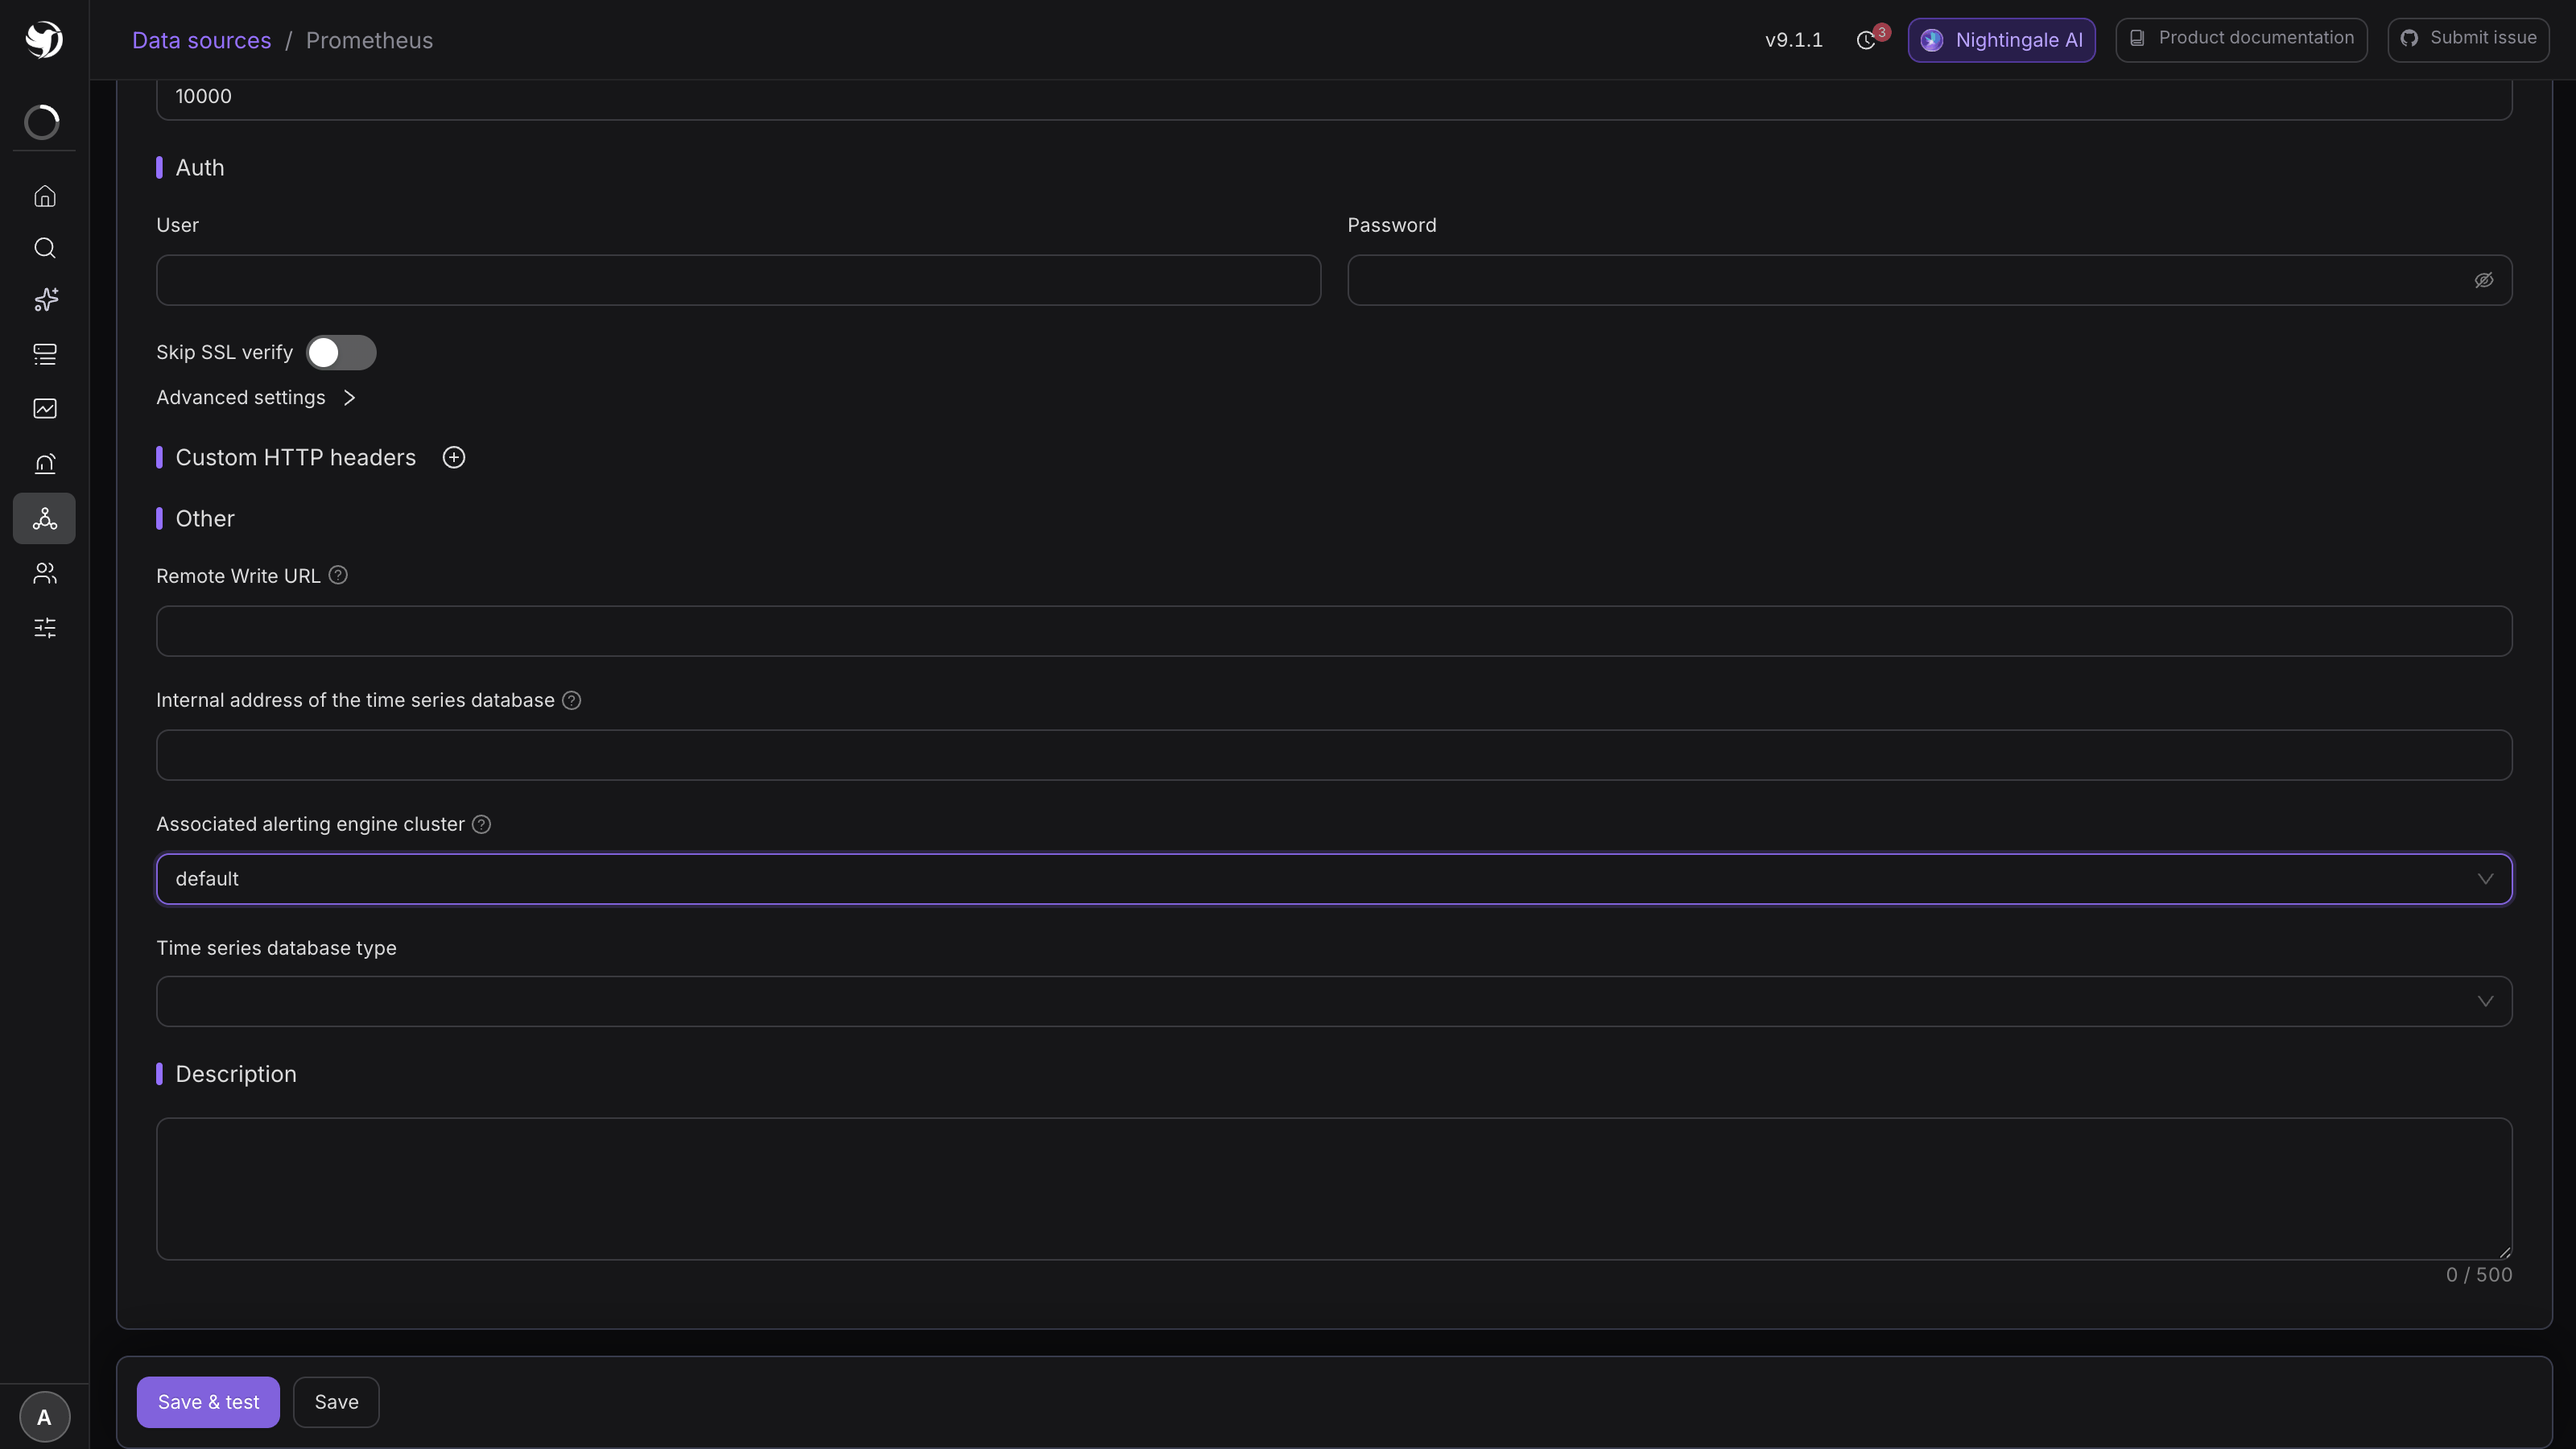Toggle password visibility eye icon
The height and width of the screenshot is (1449, 2576).
tap(2484, 280)
